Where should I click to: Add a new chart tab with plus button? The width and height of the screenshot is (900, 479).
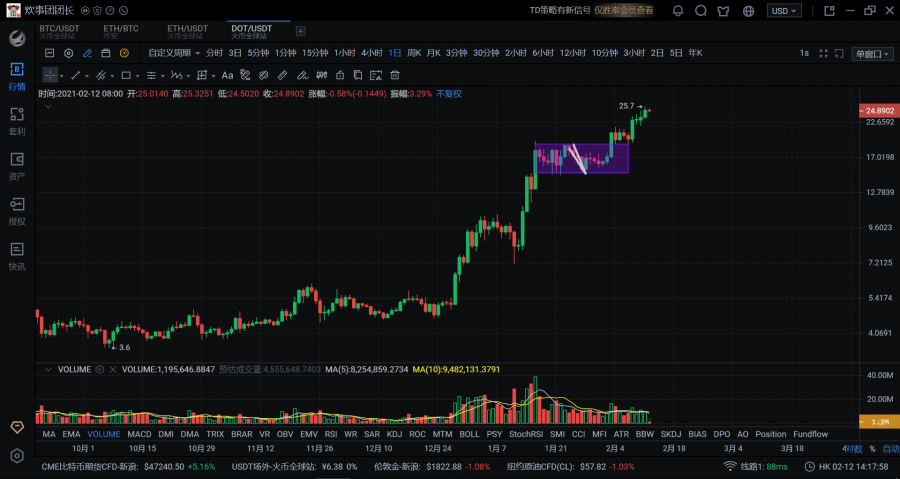pyautogui.click(x=300, y=31)
